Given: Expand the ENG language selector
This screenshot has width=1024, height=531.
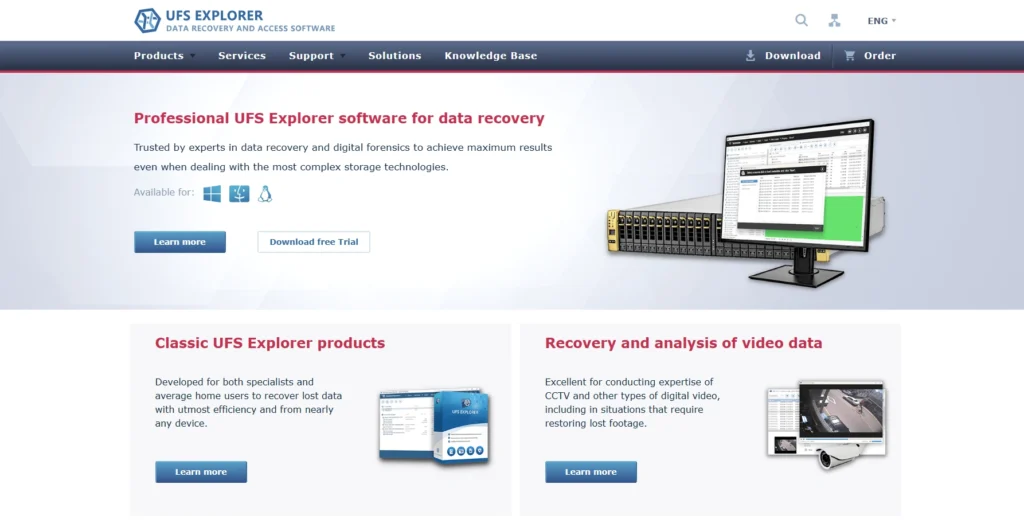Looking at the screenshot, I should coord(882,21).
